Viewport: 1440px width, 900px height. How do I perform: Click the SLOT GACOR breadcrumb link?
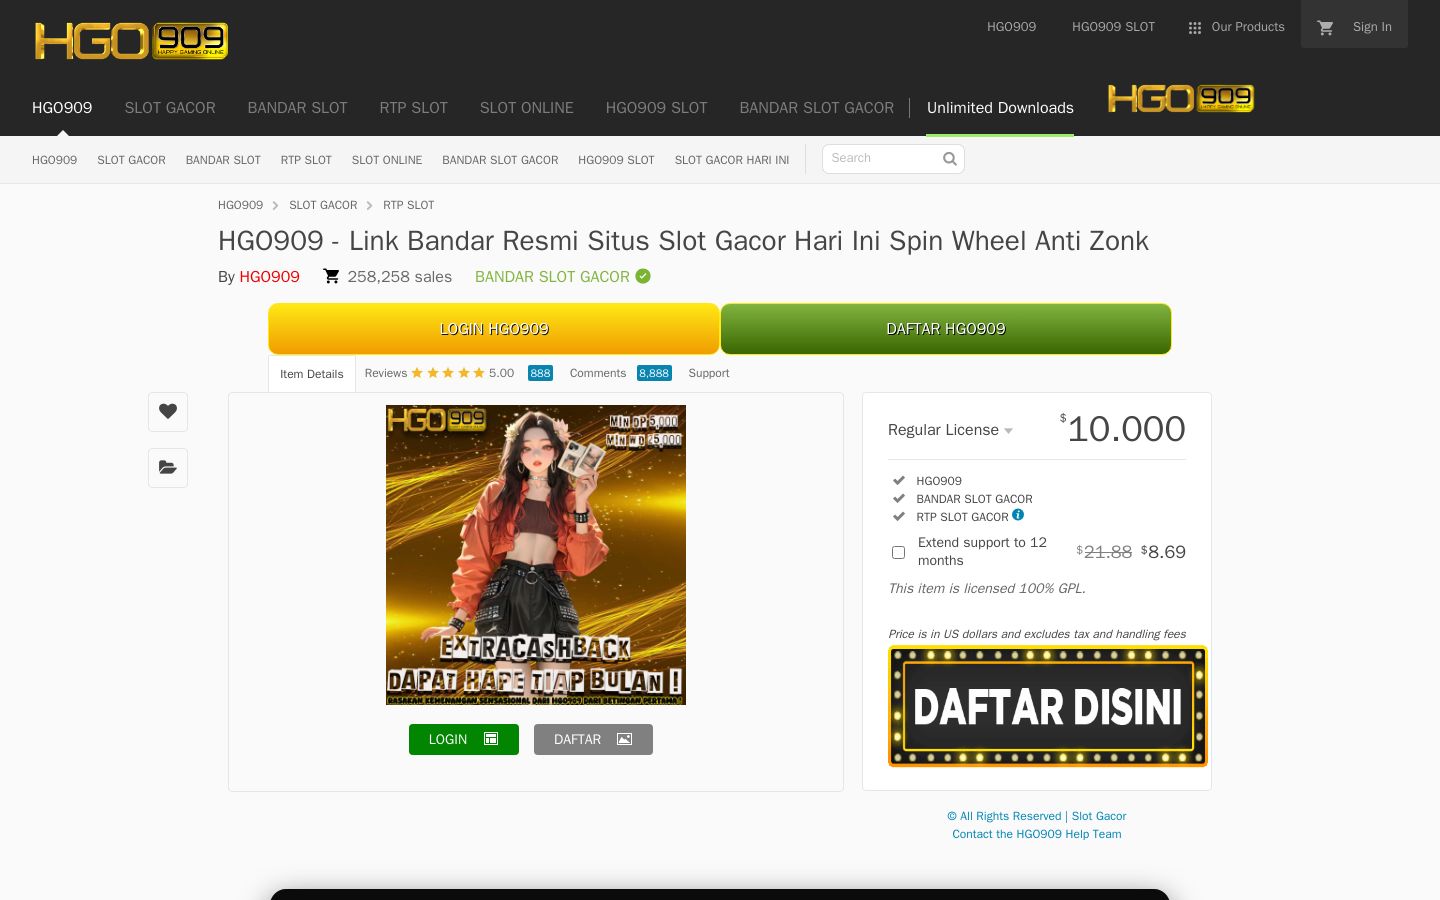323,205
